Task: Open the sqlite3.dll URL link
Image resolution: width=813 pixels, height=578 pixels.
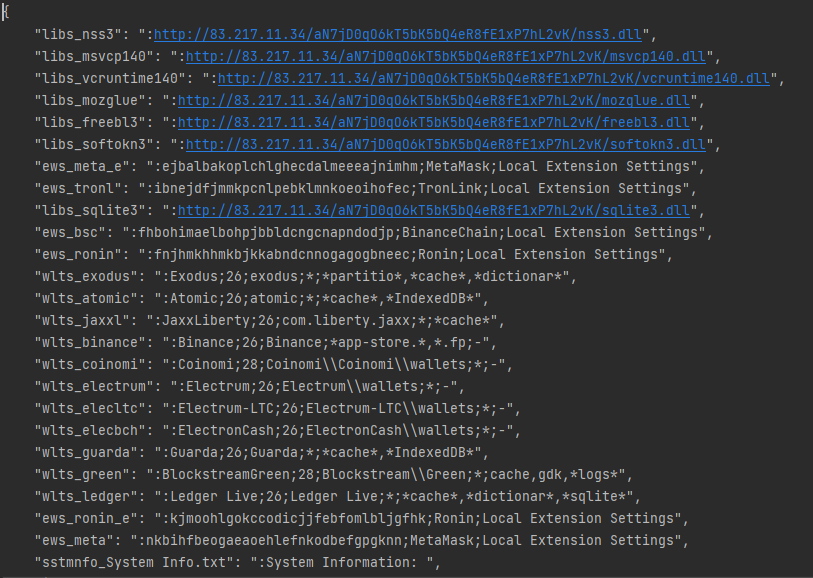Action: coord(434,210)
